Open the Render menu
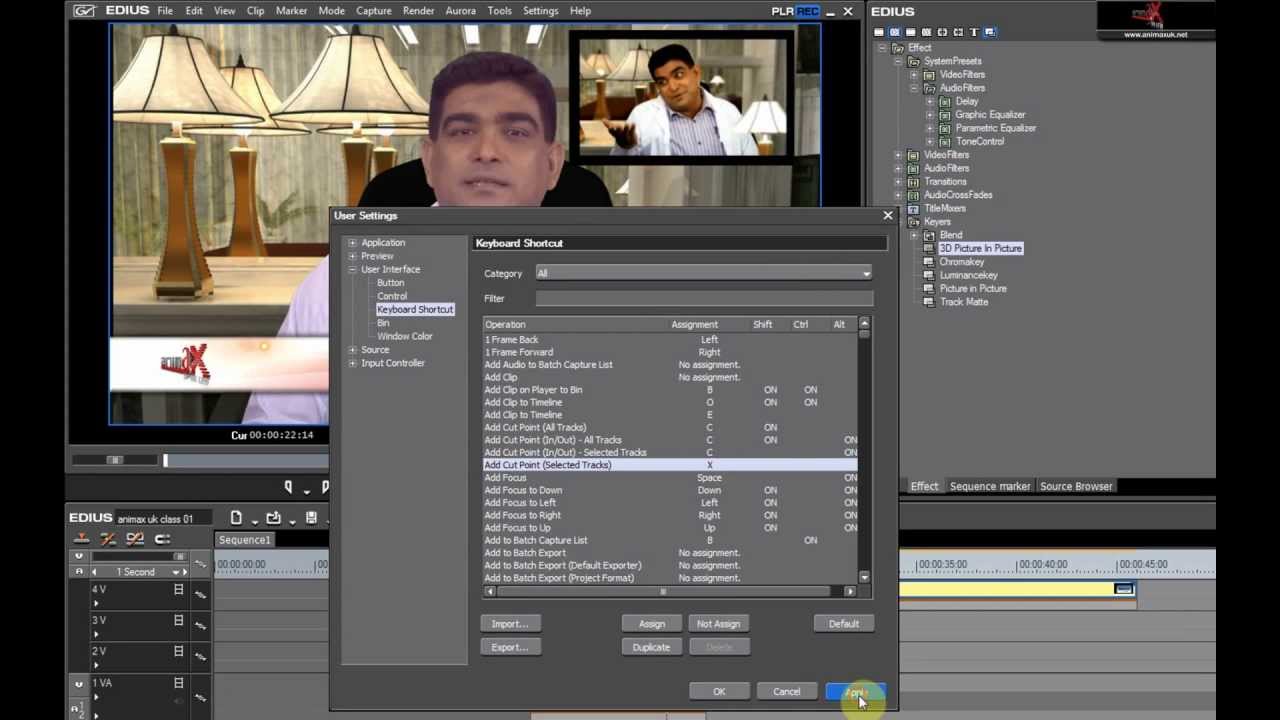This screenshot has height=720, width=1280. tap(418, 11)
